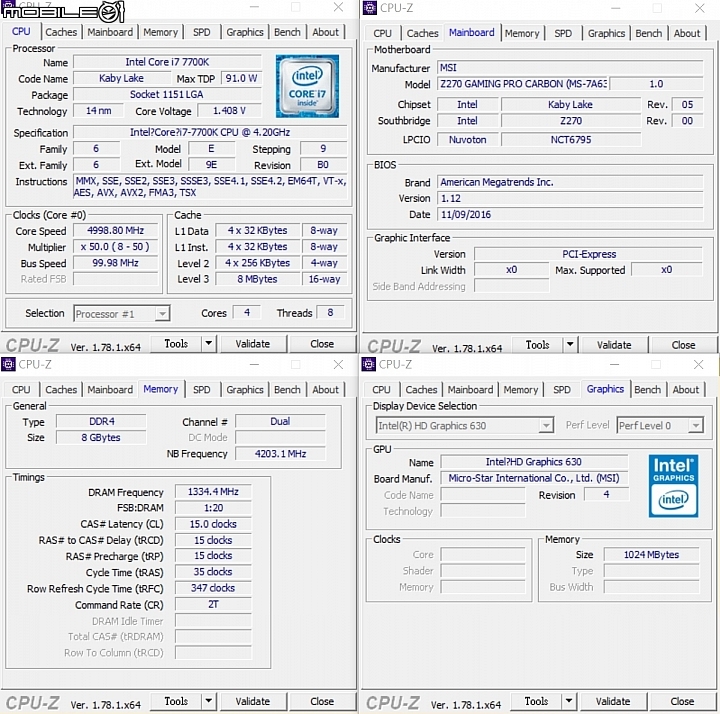720x714 pixels.
Task: Click Close button in Mainboard window
Action: click(x=683, y=344)
